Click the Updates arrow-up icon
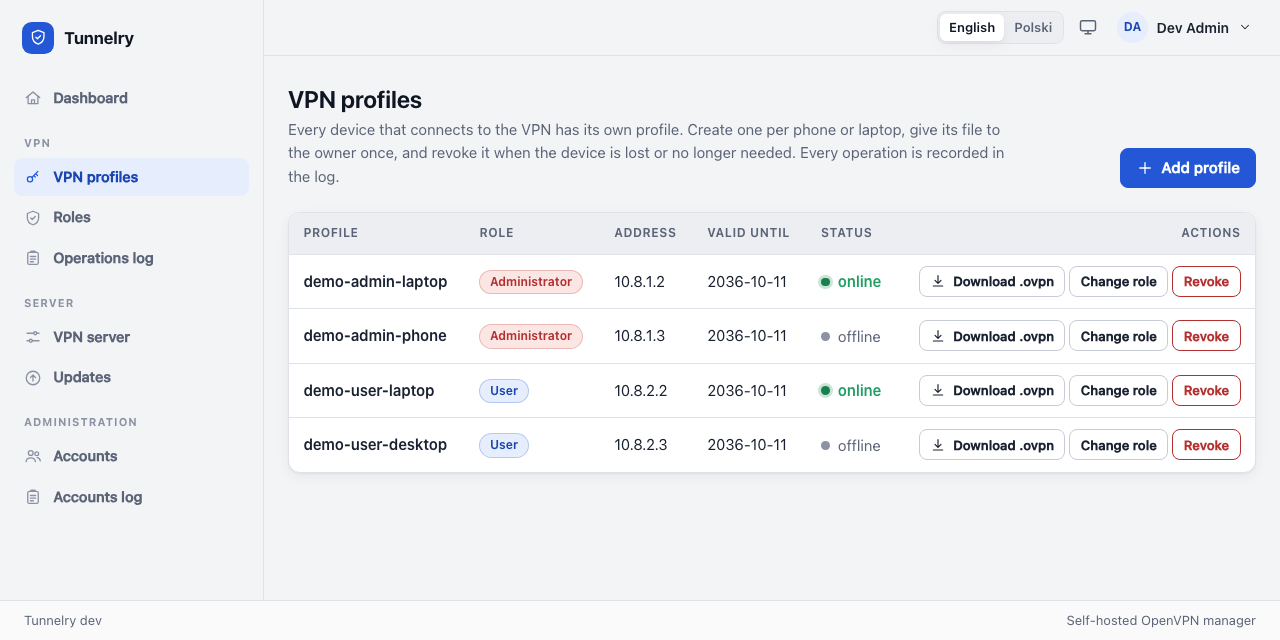Image resolution: width=1280 pixels, height=640 pixels. pyautogui.click(x=33, y=377)
